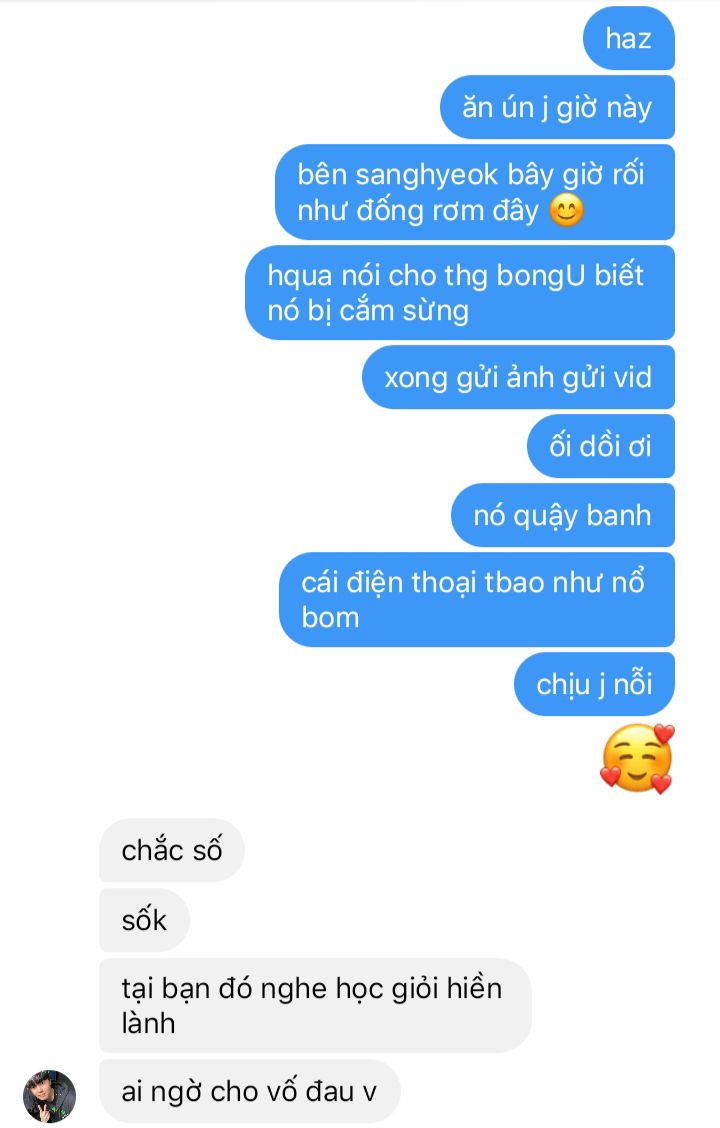Screen dimensions: 720x1128
Task: Select the received 'sốk' message bubble
Action: coord(145,920)
